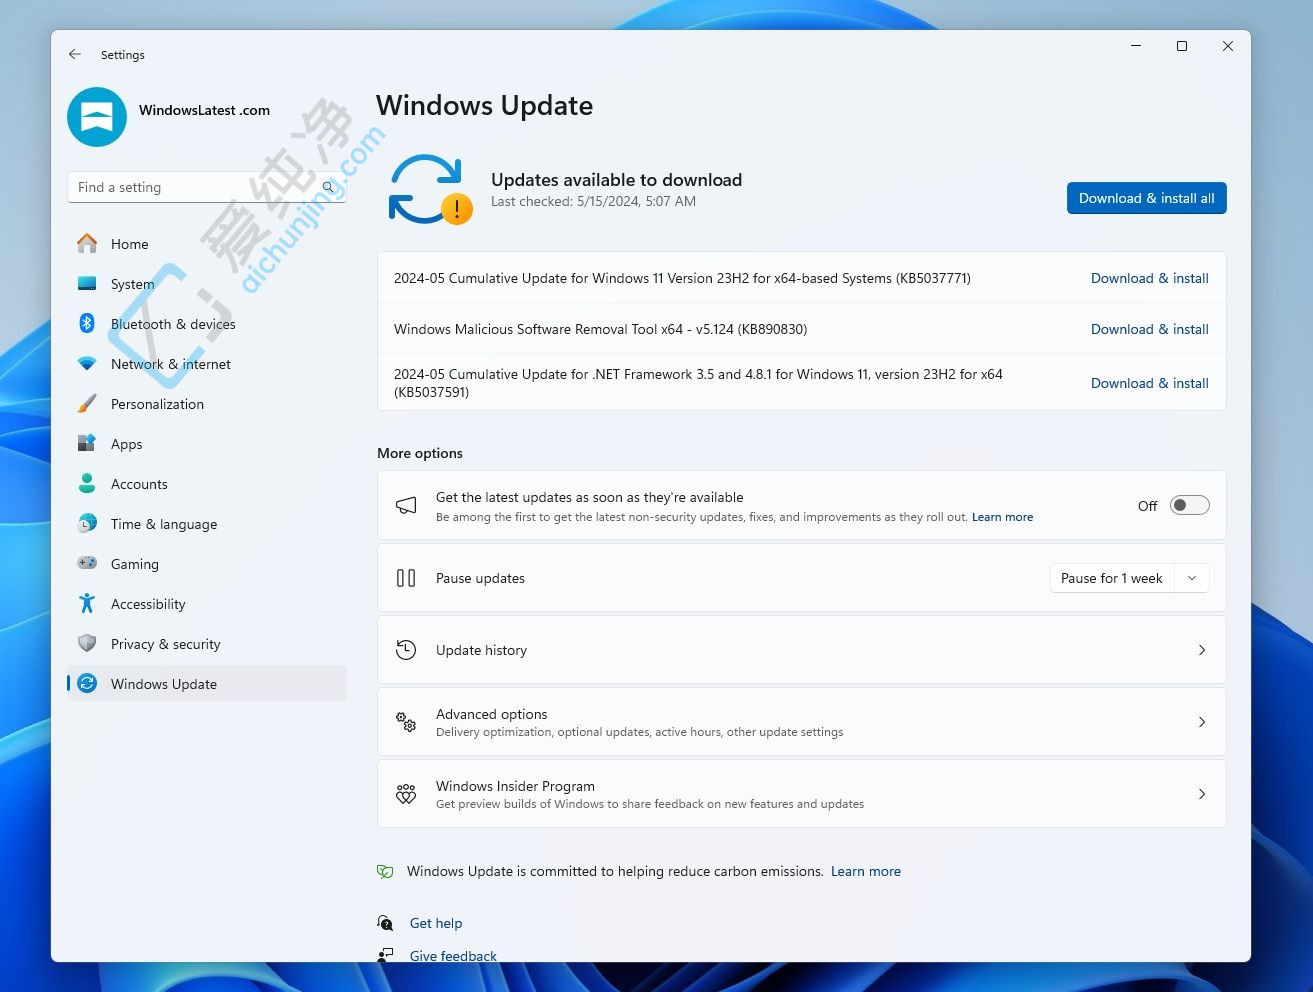Expand Update history with chevron

click(1202, 650)
